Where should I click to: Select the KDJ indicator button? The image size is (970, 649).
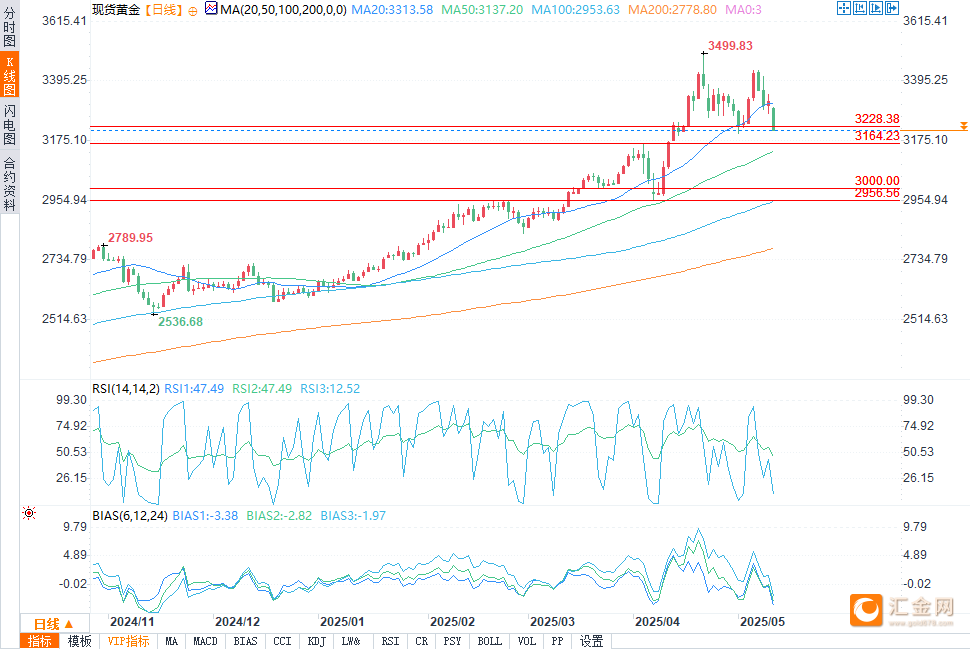316,641
